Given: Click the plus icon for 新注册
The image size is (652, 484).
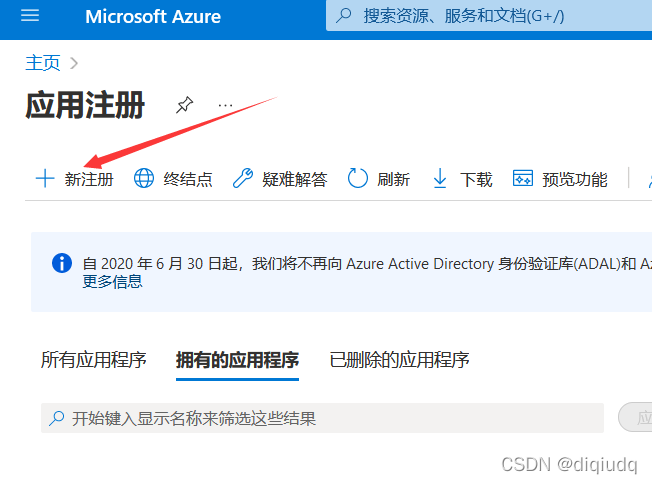Looking at the screenshot, I should pyautogui.click(x=45, y=179).
